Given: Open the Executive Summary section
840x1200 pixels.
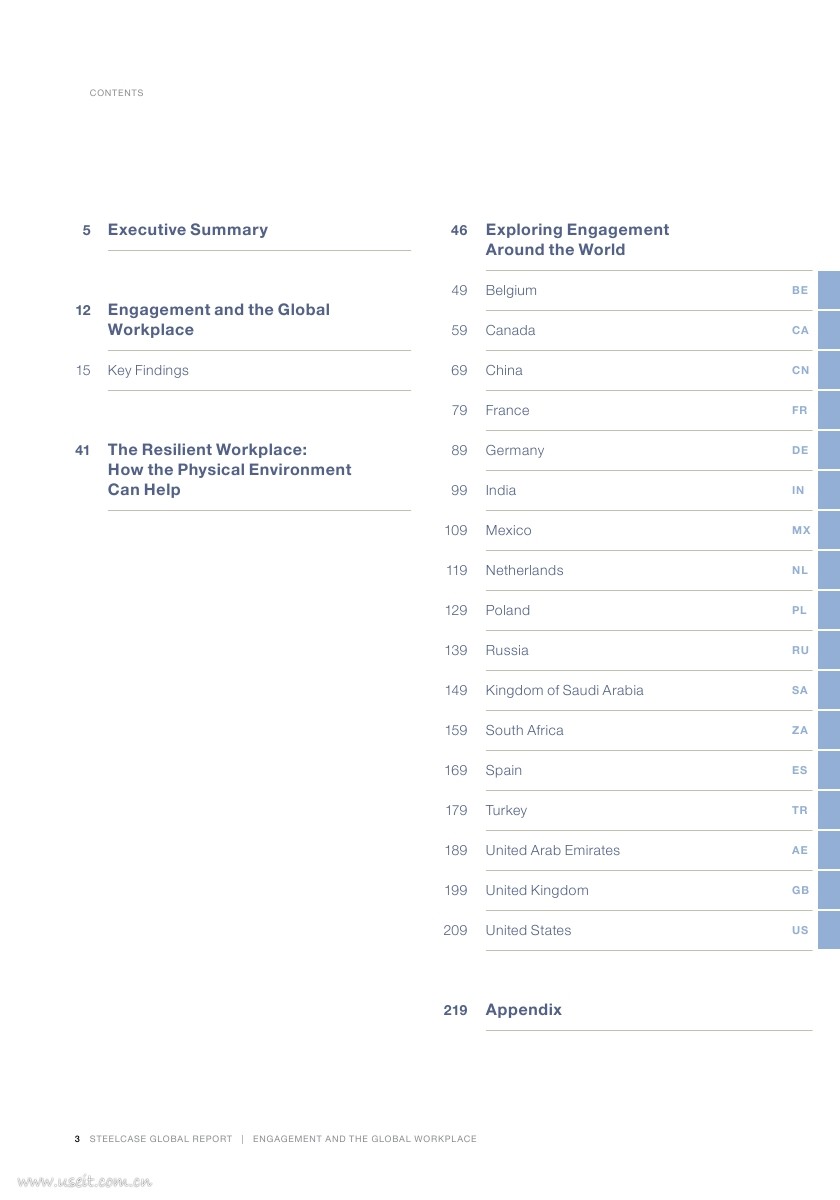Looking at the screenshot, I should pyautogui.click(x=187, y=230).
